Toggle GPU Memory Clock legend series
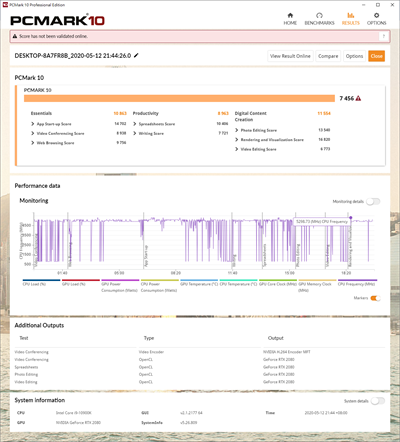 coord(317,286)
